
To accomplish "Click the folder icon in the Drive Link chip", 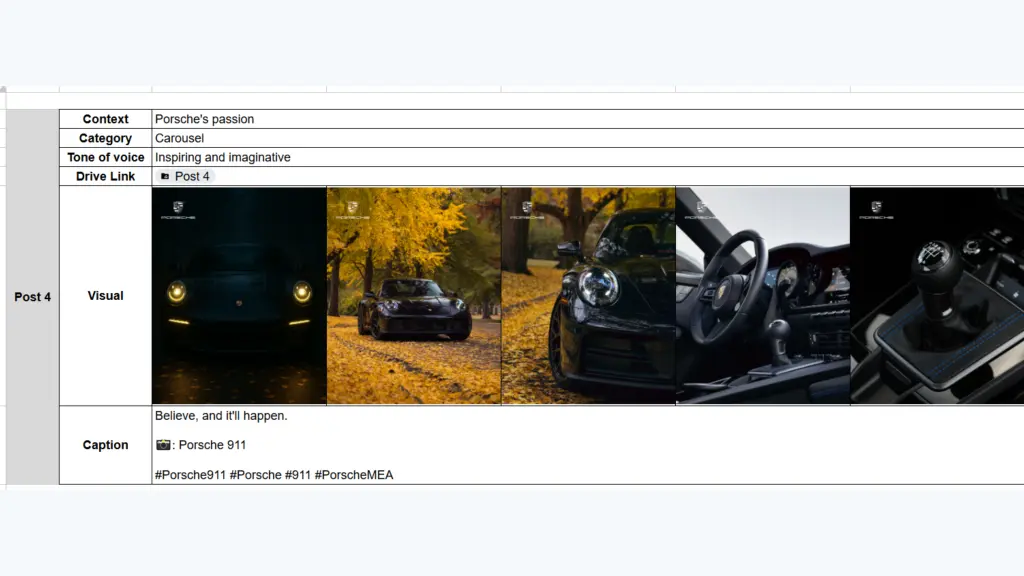I will (x=165, y=176).
